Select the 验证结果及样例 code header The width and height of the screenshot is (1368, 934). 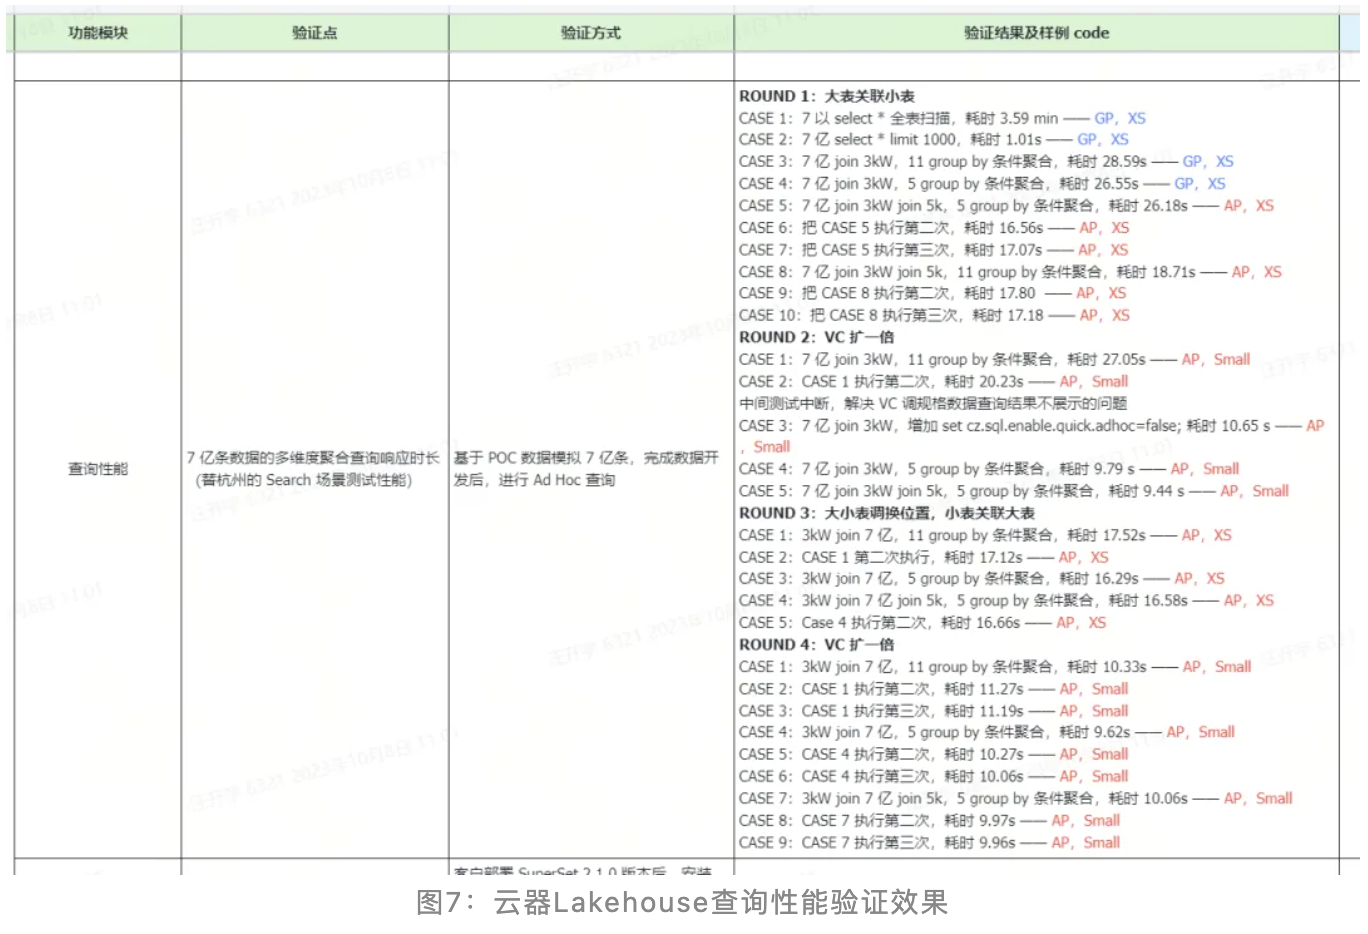pyautogui.click(x=1036, y=33)
